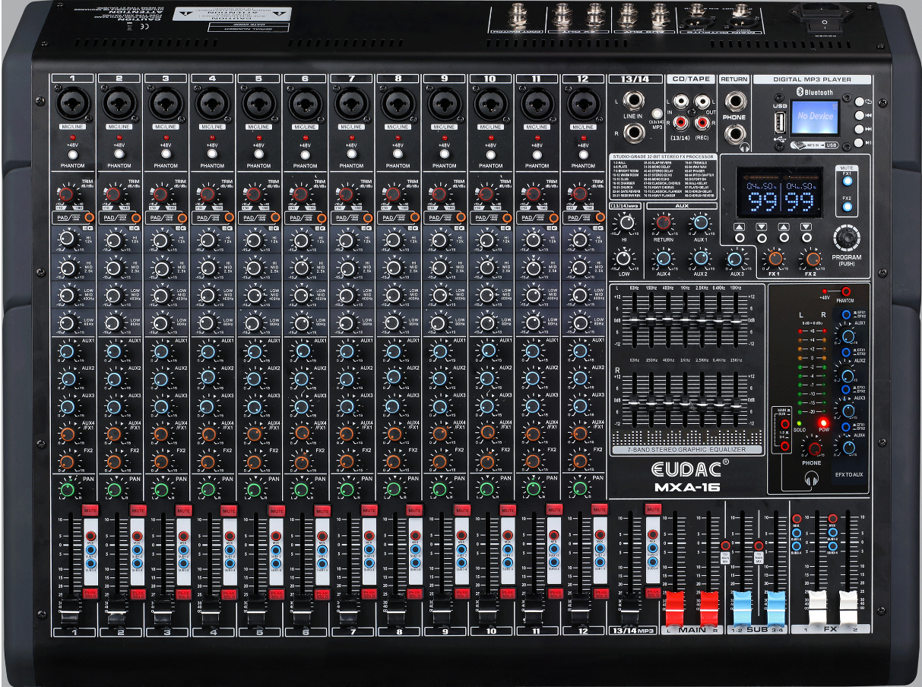Click the red MAIN L fader
The image size is (922, 687).
point(674,609)
